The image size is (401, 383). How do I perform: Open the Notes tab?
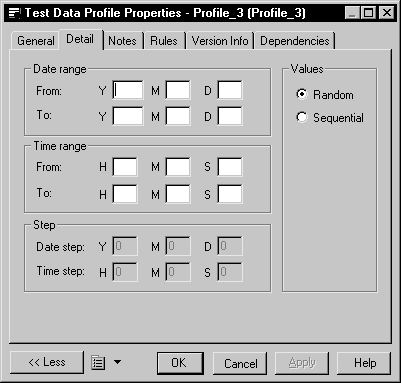coord(122,41)
